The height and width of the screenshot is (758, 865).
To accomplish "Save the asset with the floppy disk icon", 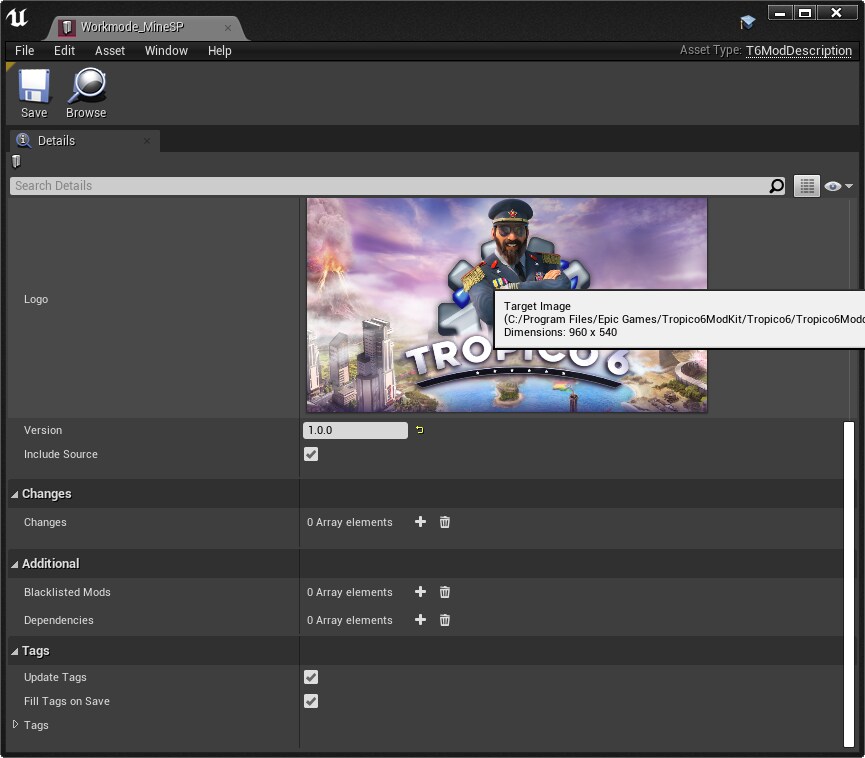I will pyautogui.click(x=34, y=93).
